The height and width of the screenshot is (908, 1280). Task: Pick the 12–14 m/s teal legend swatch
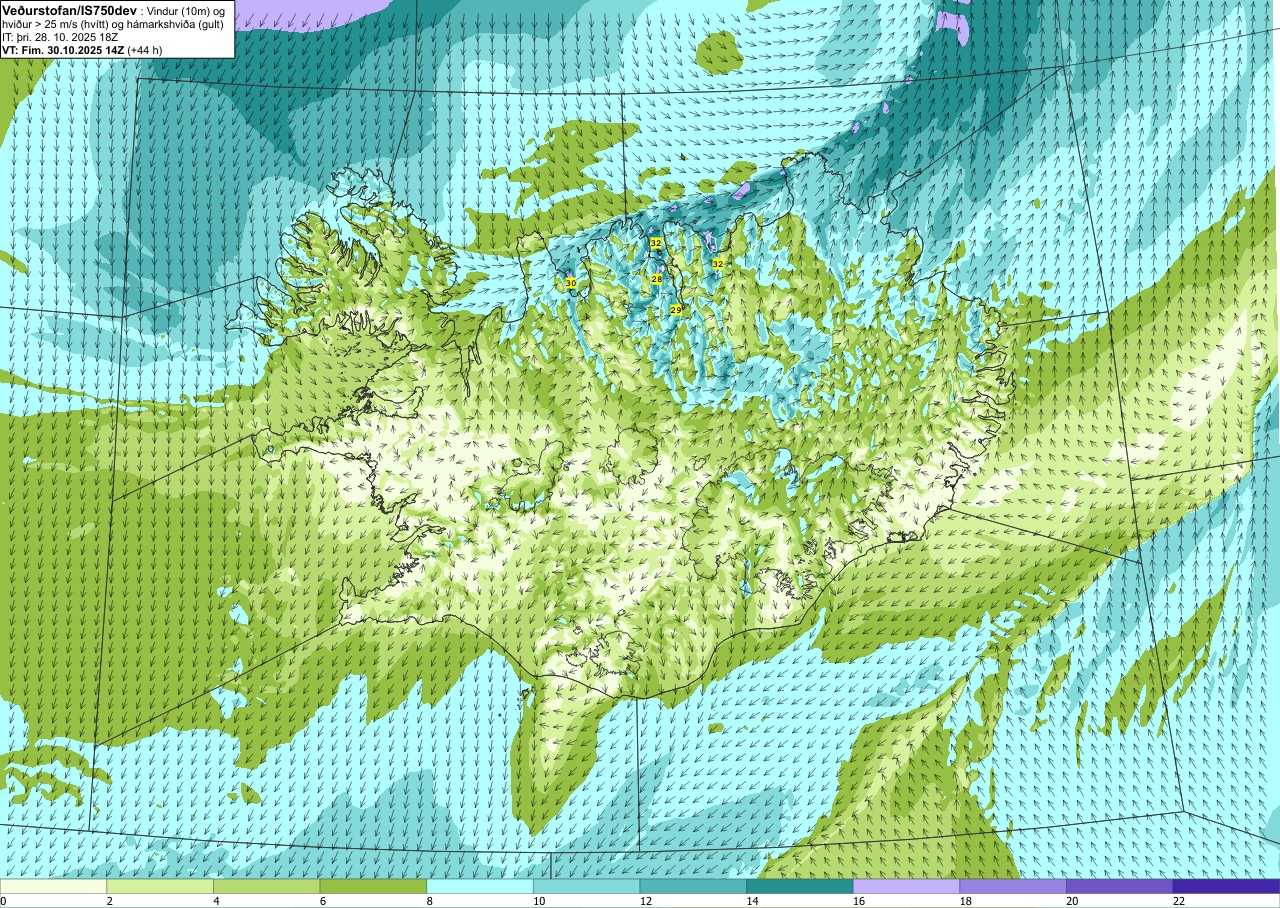click(x=693, y=886)
